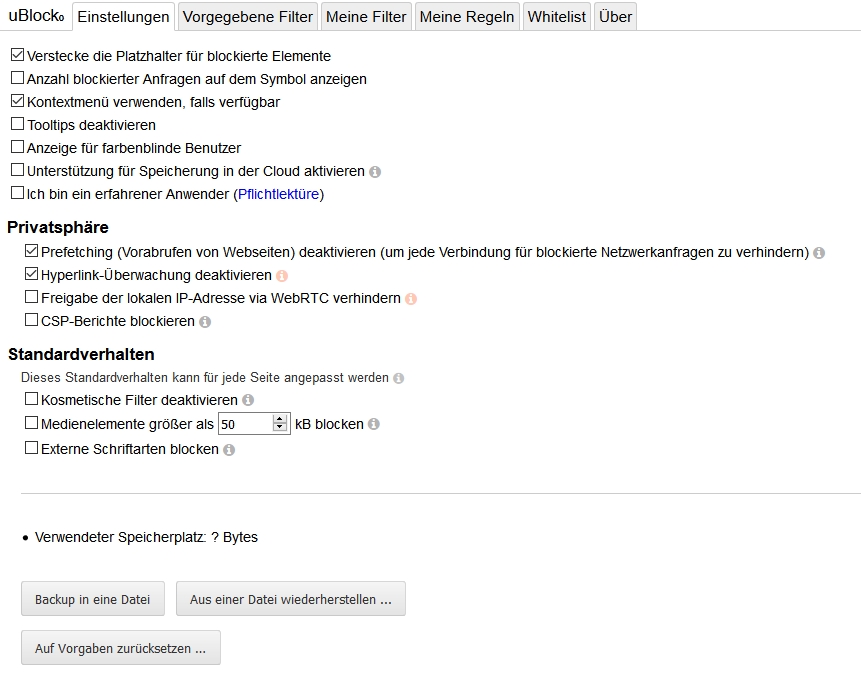Enable Tooltips deaktivieren checkbox
Screen dimensions: 861x698
(17, 125)
